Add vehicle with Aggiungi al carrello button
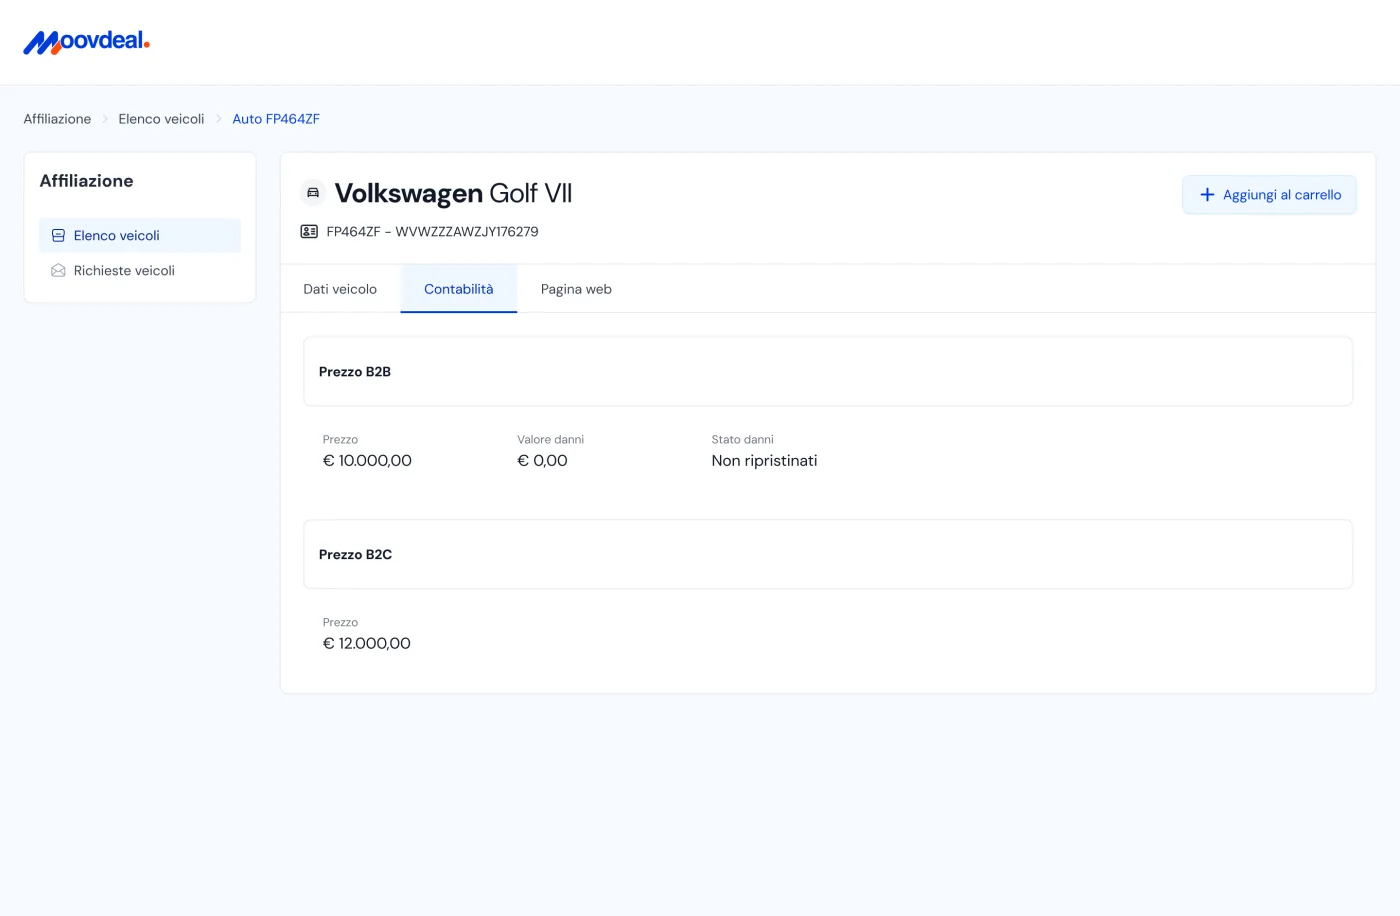The width and height of the screenshot is (1400, 916). pos(1269,195)
